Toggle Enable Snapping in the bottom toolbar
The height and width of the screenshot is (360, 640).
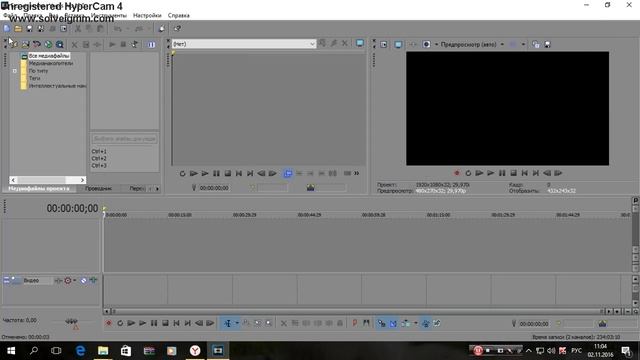(381, 323)
